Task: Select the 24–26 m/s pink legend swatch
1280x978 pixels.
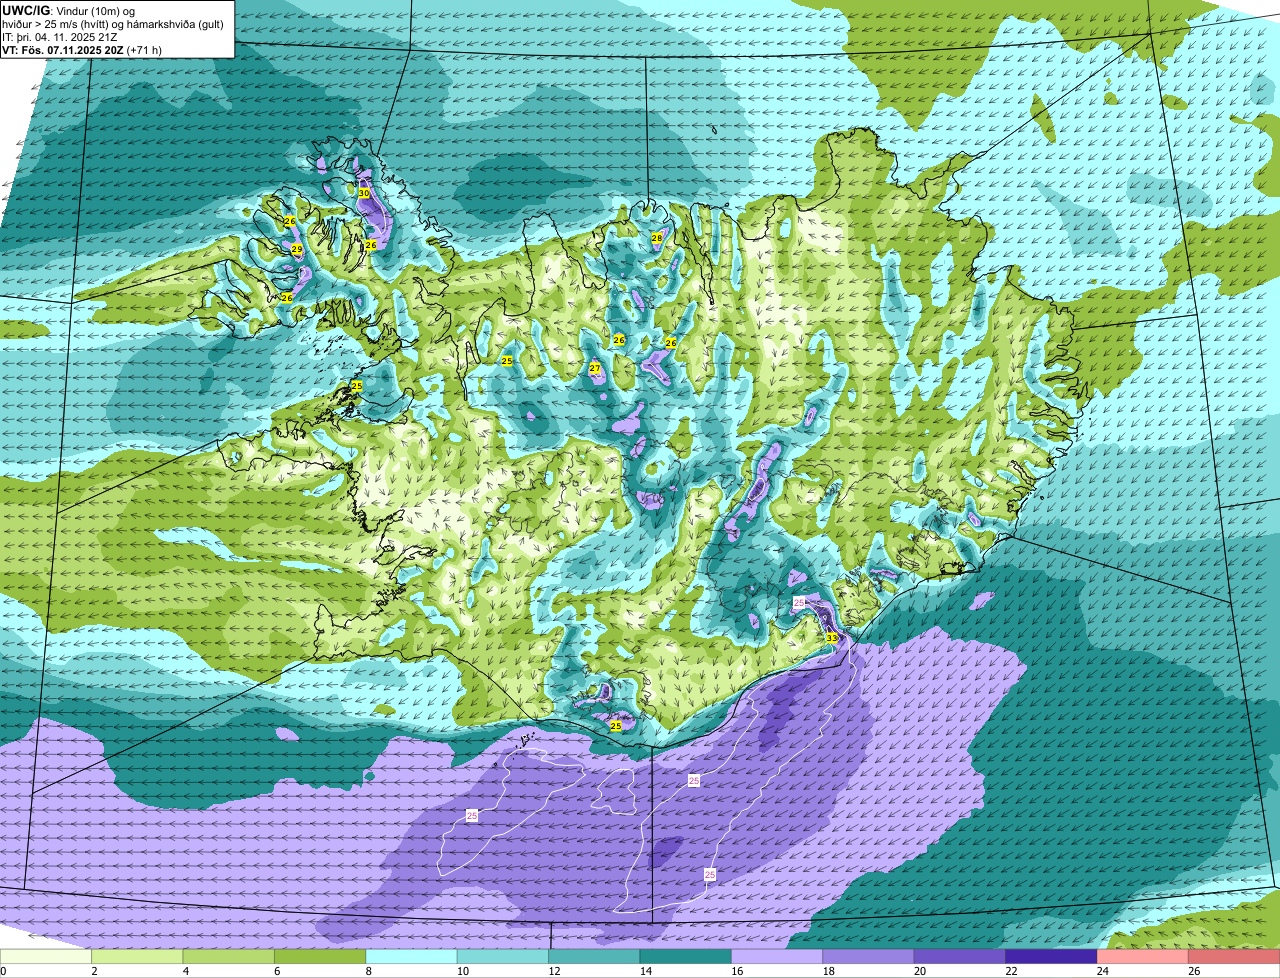Action: [1143, 956]
